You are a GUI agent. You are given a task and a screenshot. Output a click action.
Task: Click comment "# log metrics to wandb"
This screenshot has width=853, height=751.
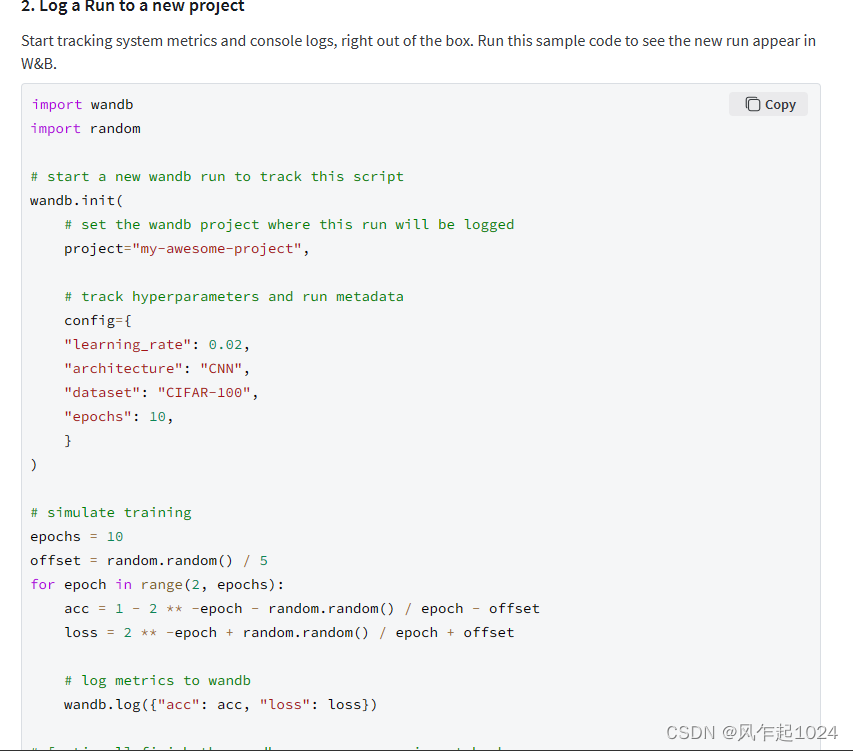tap(157, 680)
